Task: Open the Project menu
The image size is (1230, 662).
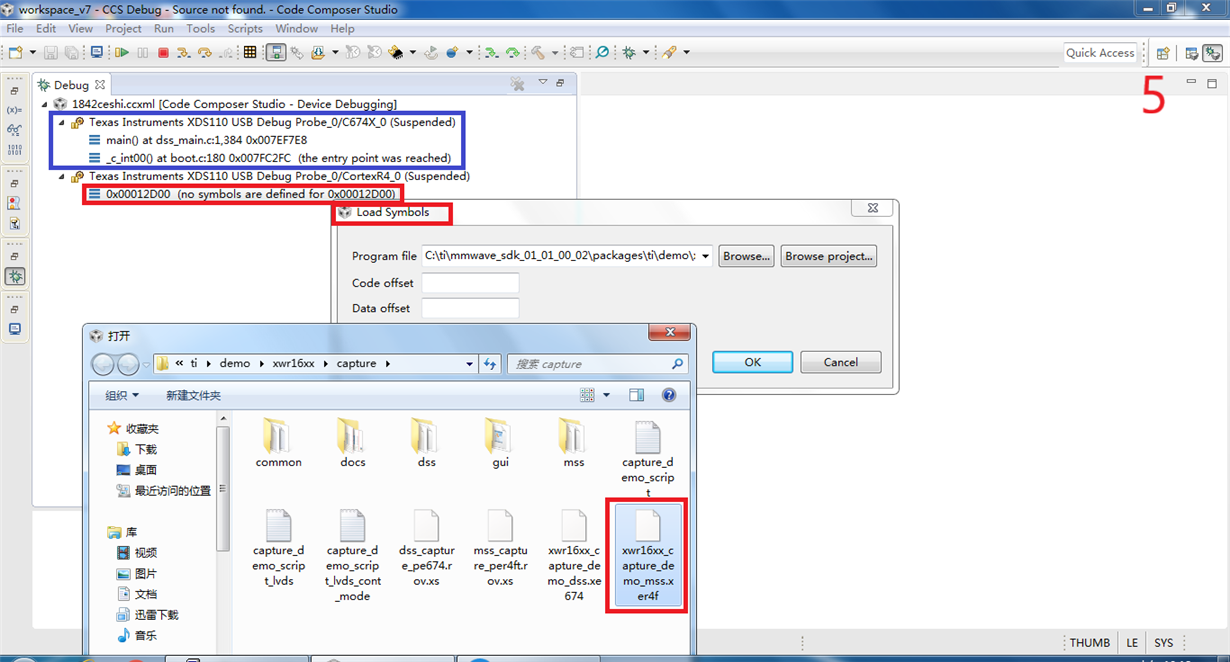Action: click(123, 29)
